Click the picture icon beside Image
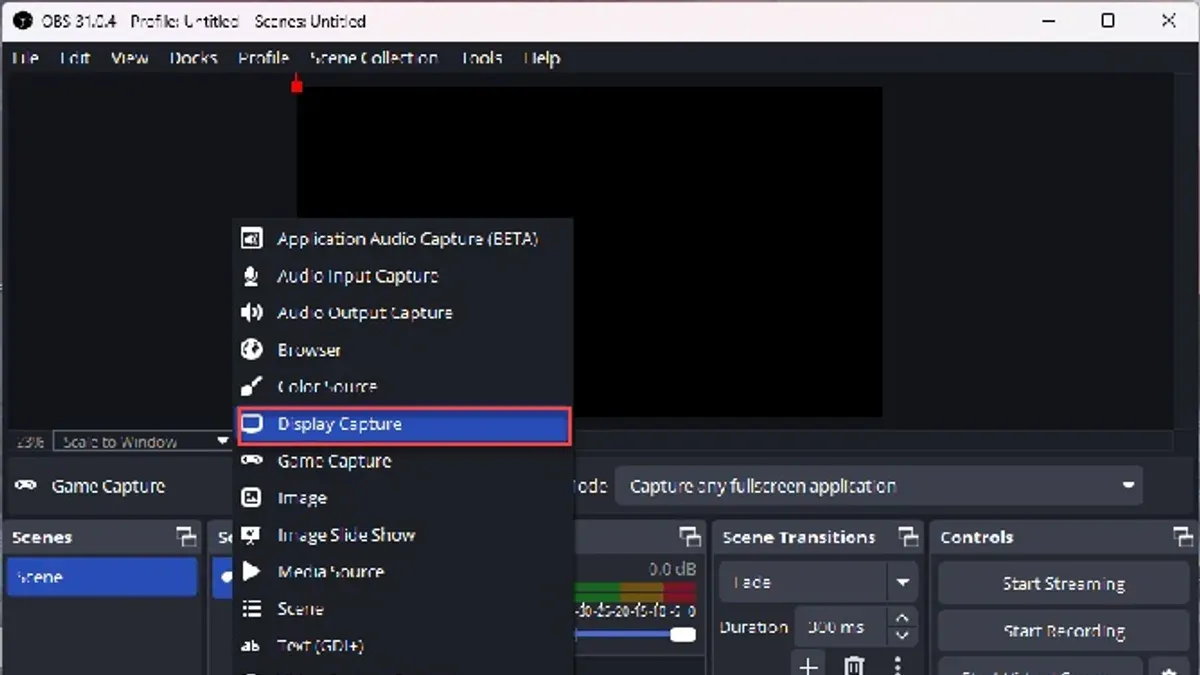 pos(252,498)
